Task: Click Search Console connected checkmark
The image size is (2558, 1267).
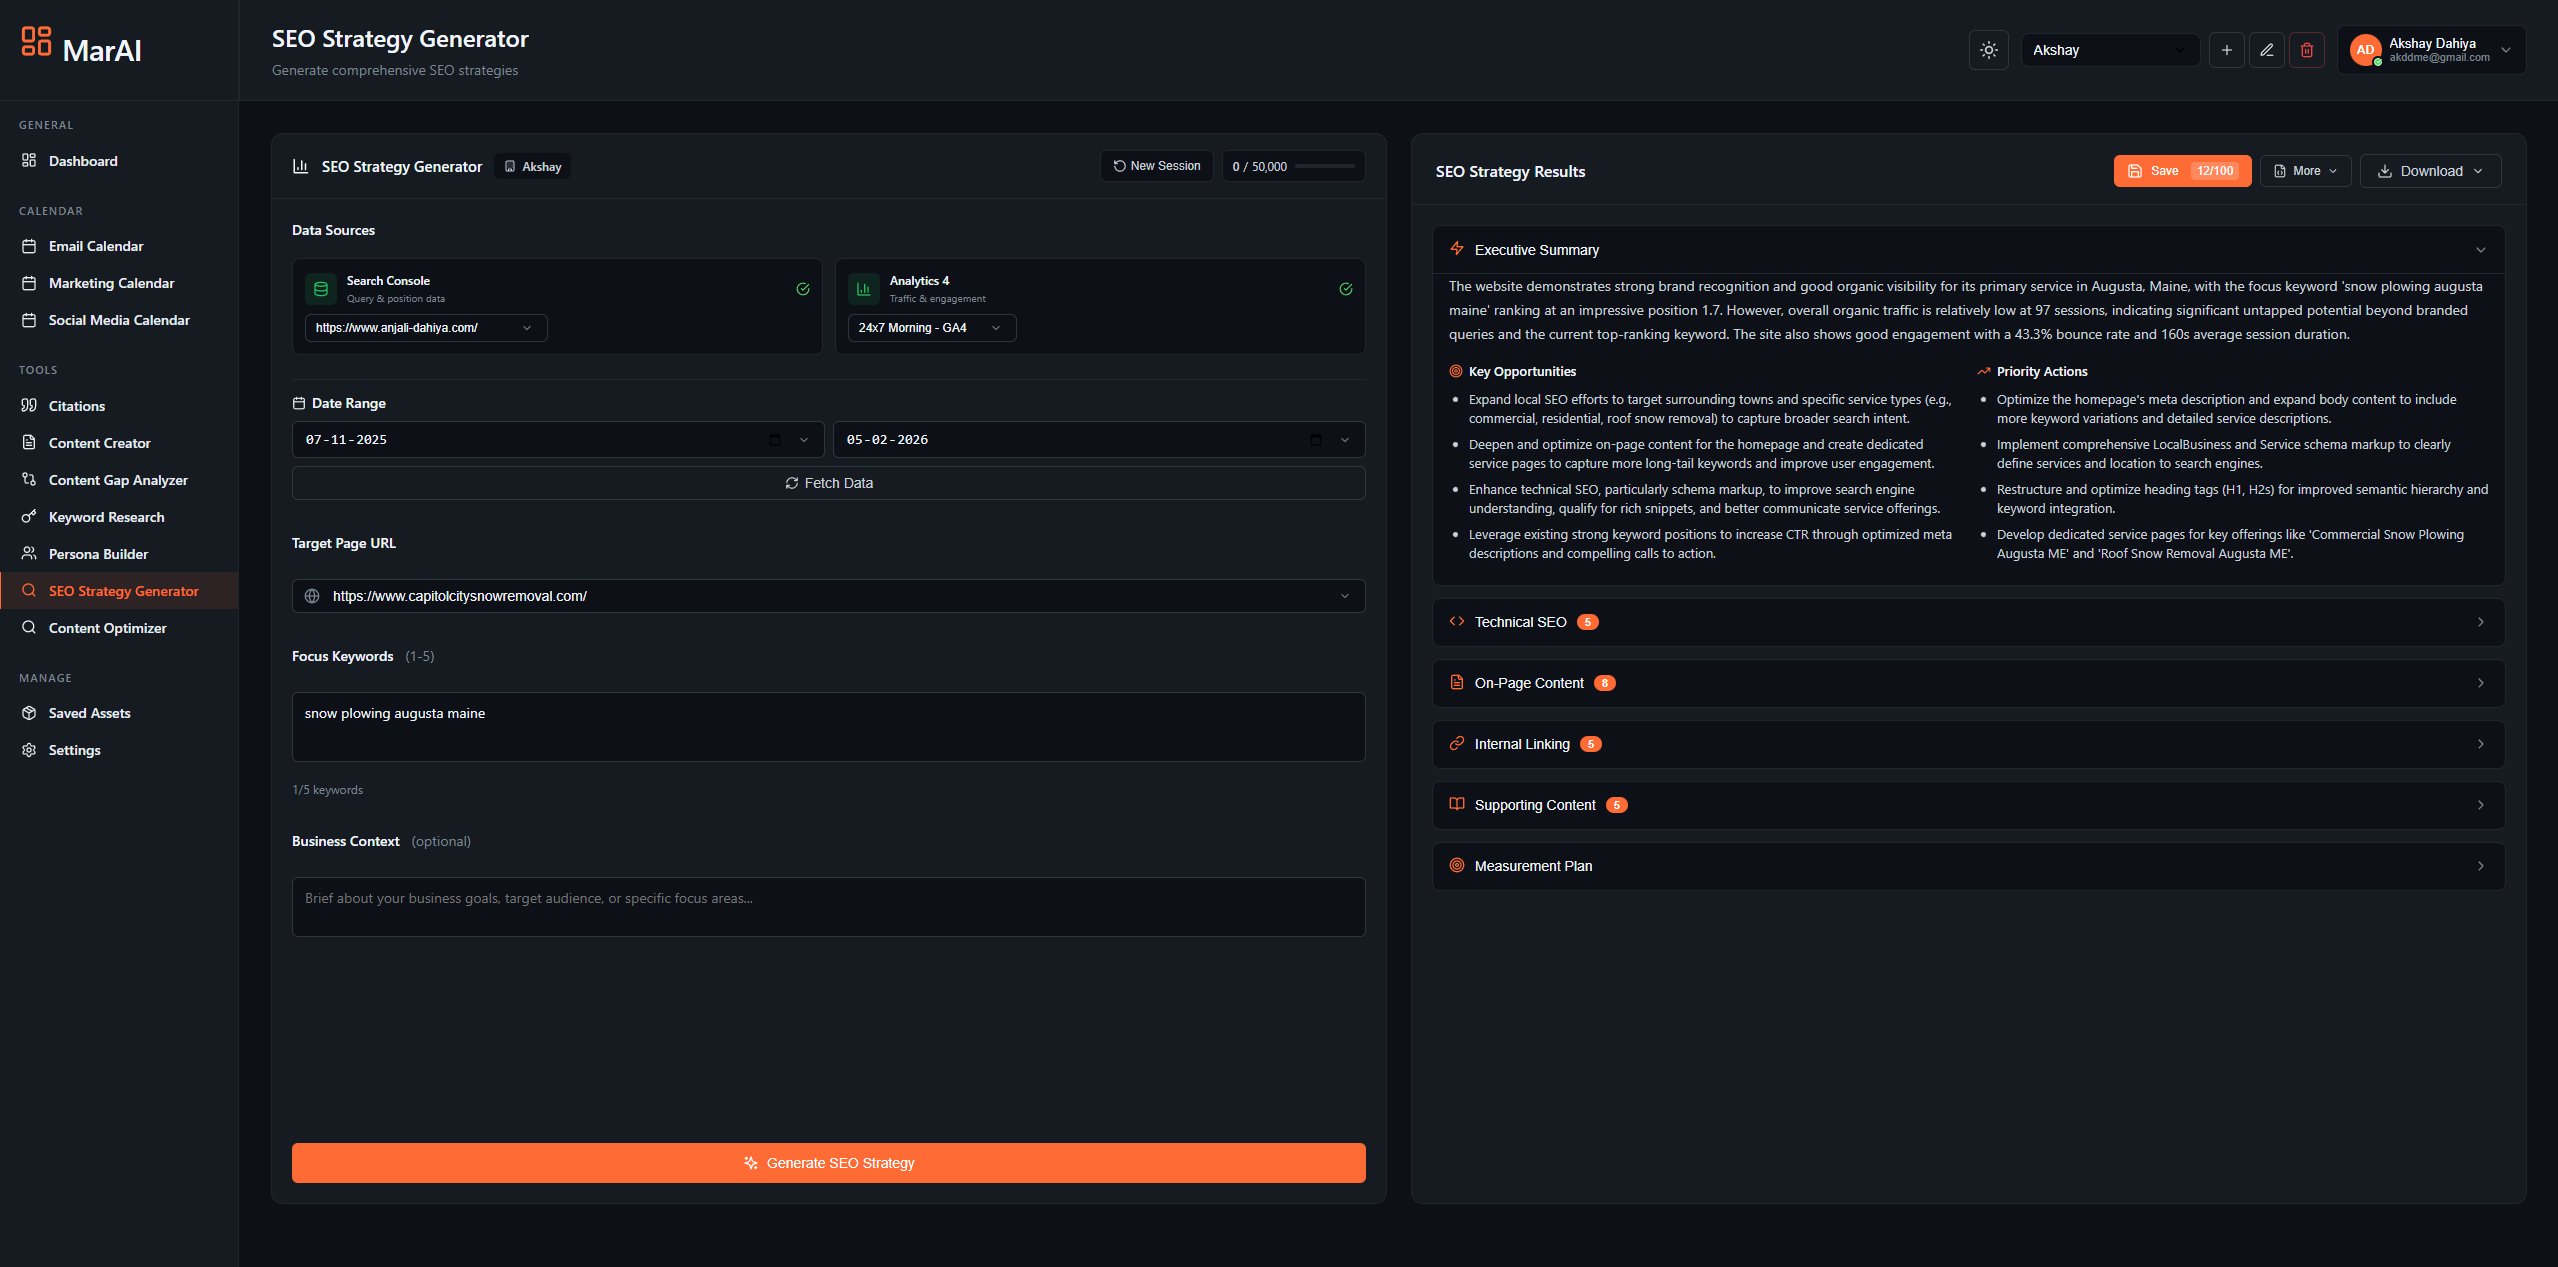Action: [x=803, y=289]
